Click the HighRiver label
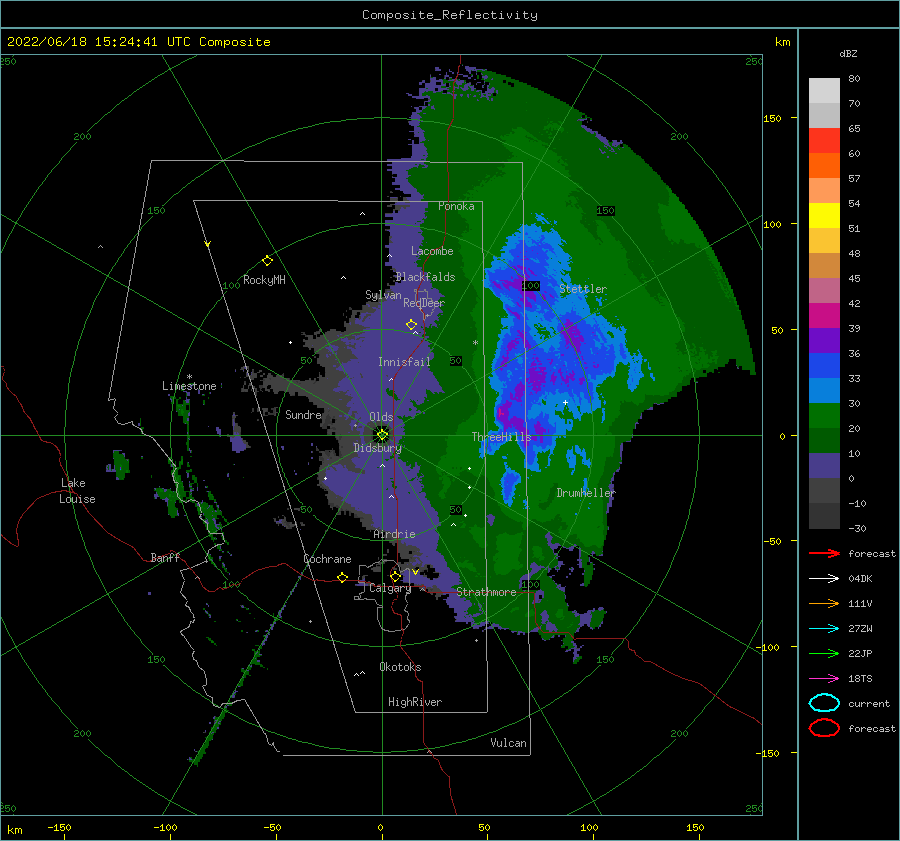The image size is (900, 841). (x=415, y=702)
